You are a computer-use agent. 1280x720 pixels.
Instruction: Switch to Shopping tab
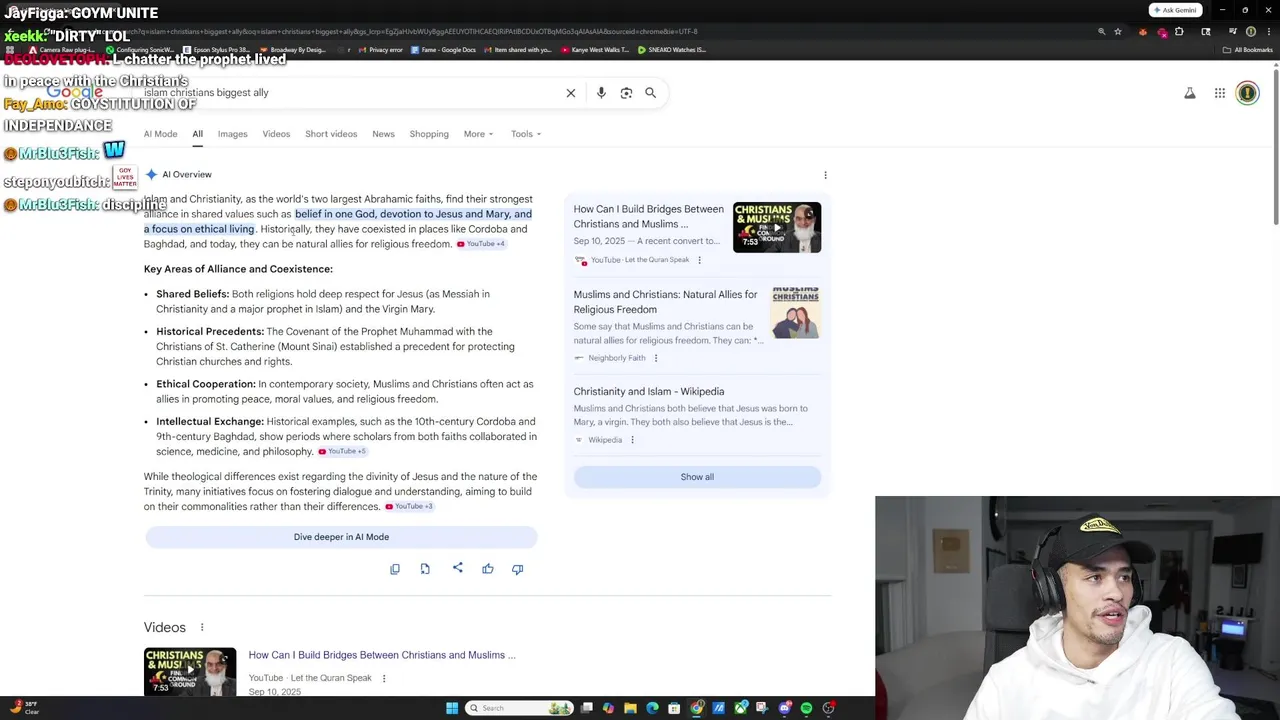tap(429, 134)
